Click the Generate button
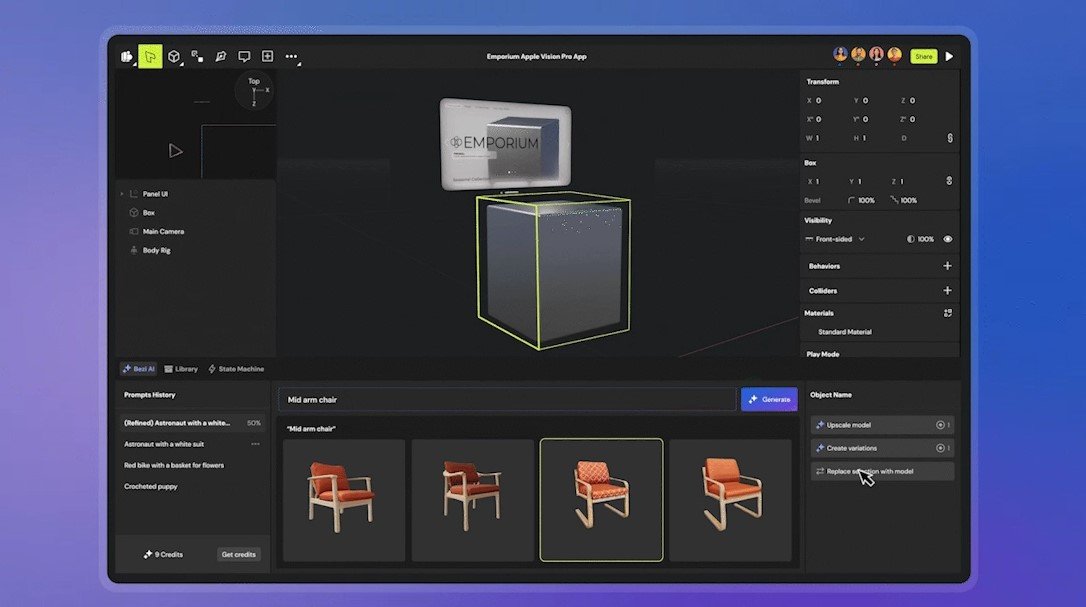The image size is (1086, 607). pyautogui.click(x=769, y=398)
